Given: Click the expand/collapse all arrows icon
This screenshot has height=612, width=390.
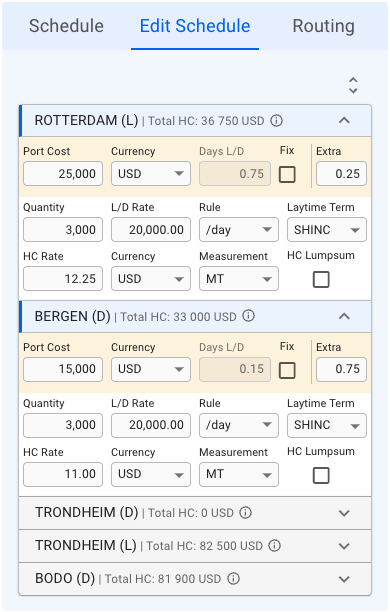Looking at the screenshot, I should (x=353, y=85).
